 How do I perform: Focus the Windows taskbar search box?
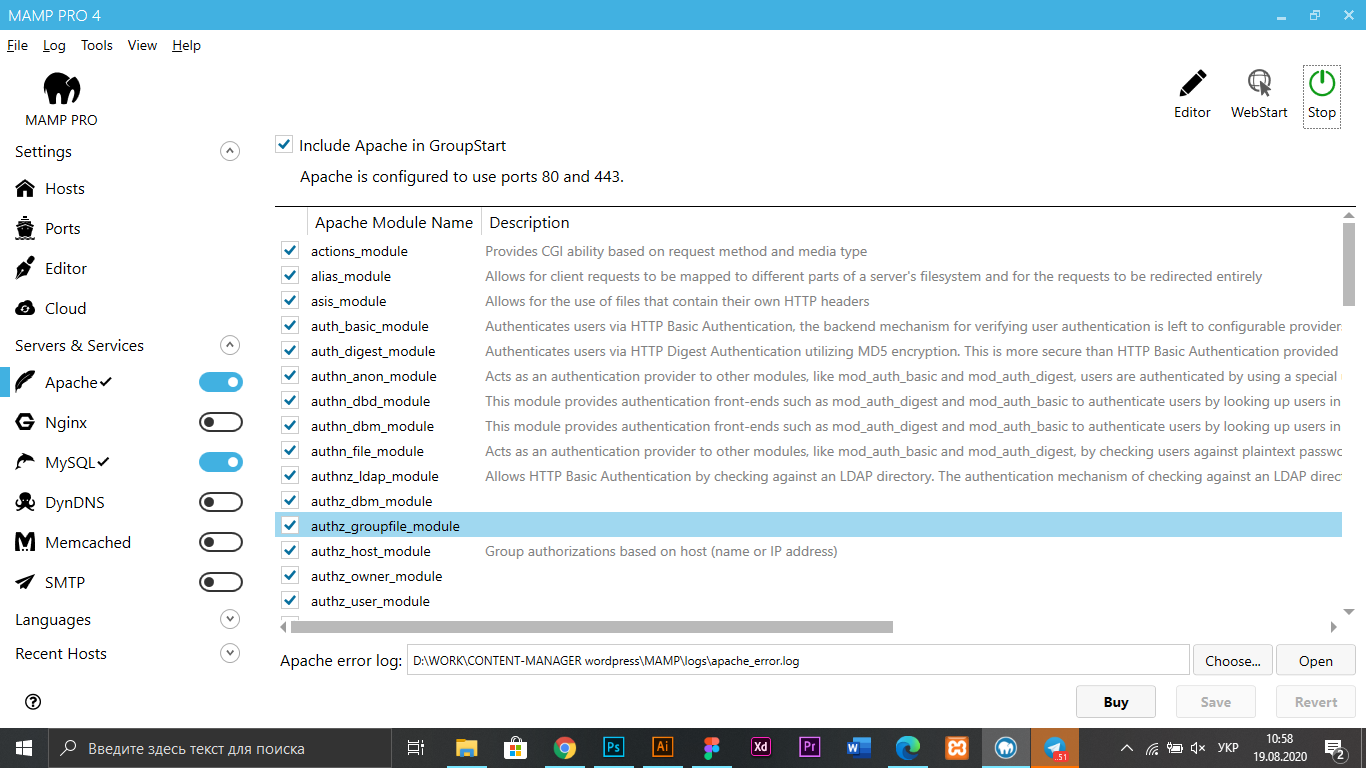click(x=220, y=748)
